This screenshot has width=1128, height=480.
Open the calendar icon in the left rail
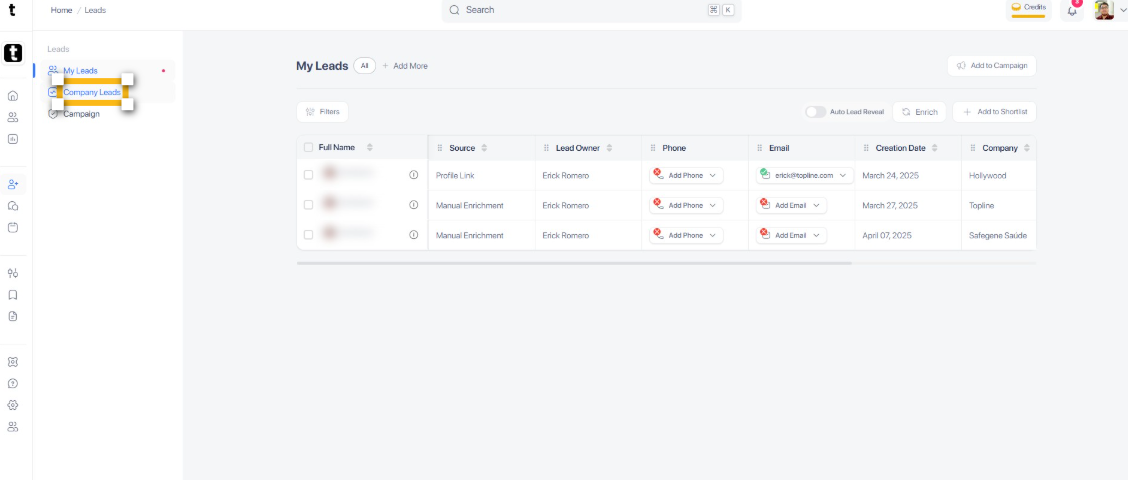[12, 227]
